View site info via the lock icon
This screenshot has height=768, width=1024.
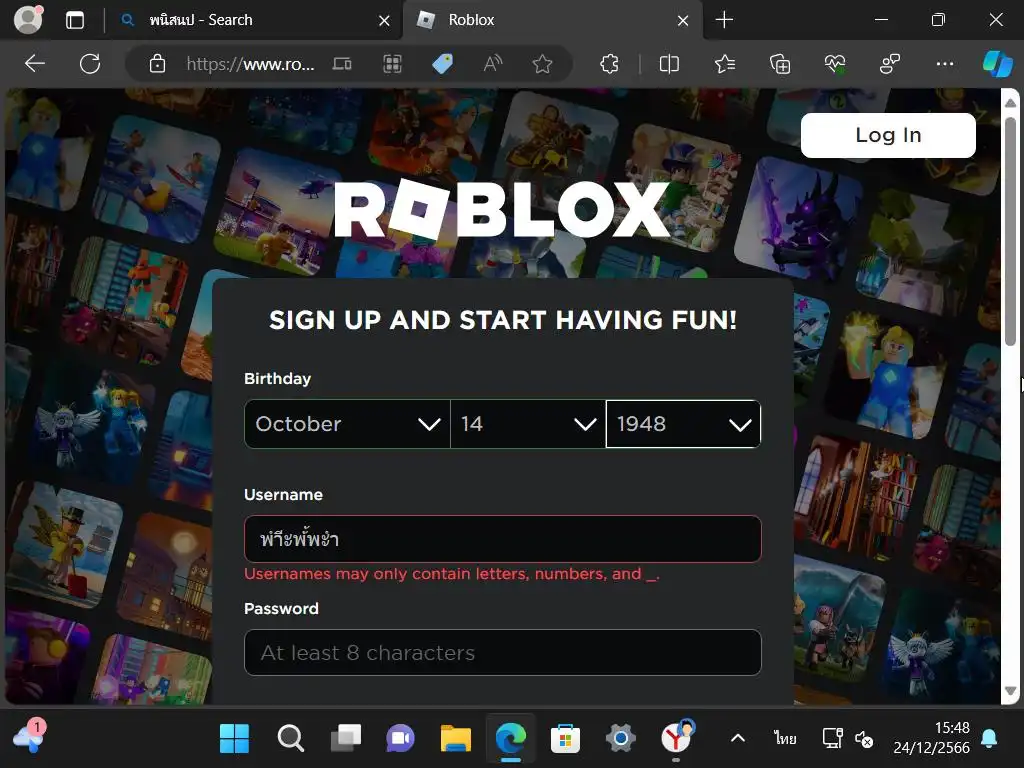[x=157, y=64]
